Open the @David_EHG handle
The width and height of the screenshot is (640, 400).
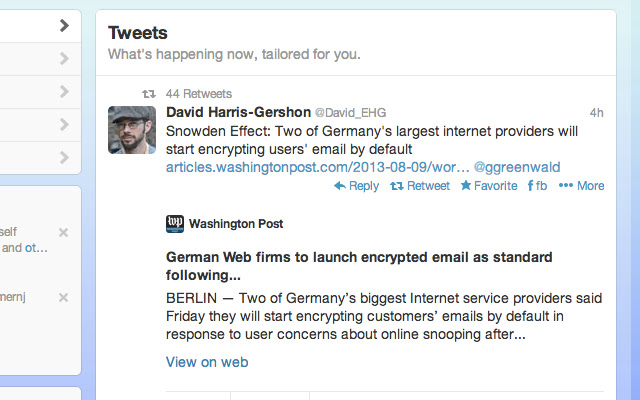tap(350, 113)
